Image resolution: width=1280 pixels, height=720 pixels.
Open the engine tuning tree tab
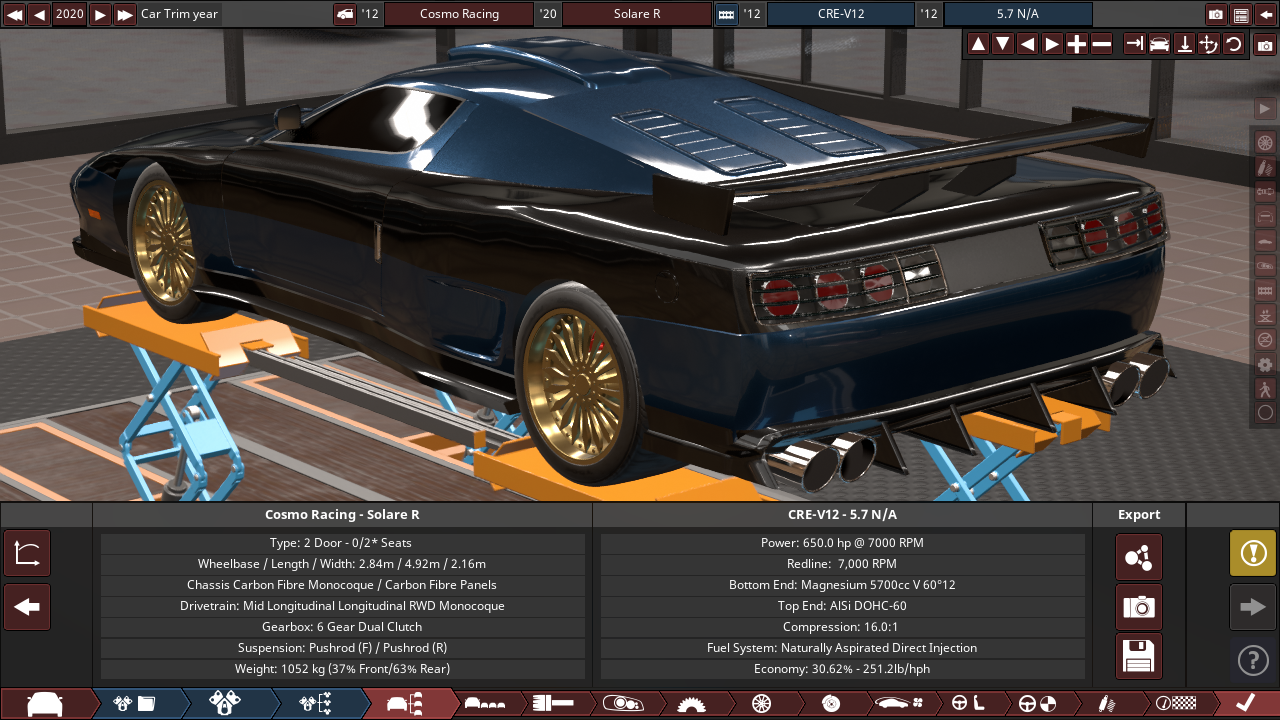coord(316,703)
